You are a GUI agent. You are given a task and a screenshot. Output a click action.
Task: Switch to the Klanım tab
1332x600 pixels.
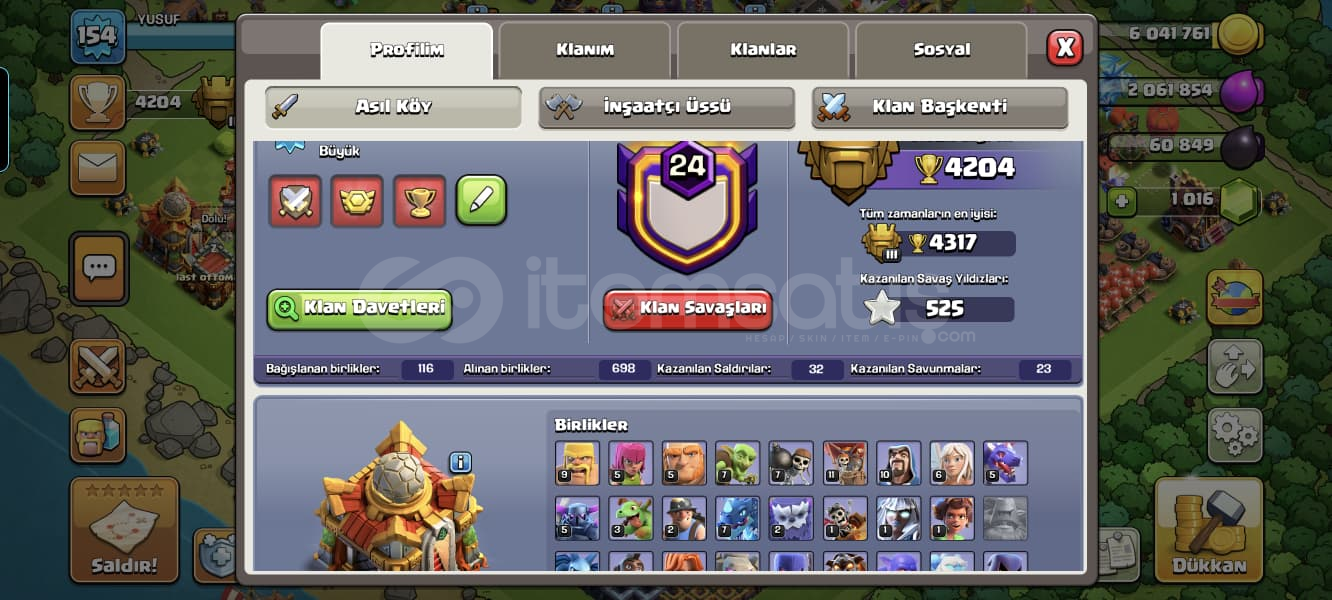click(585, 50)
